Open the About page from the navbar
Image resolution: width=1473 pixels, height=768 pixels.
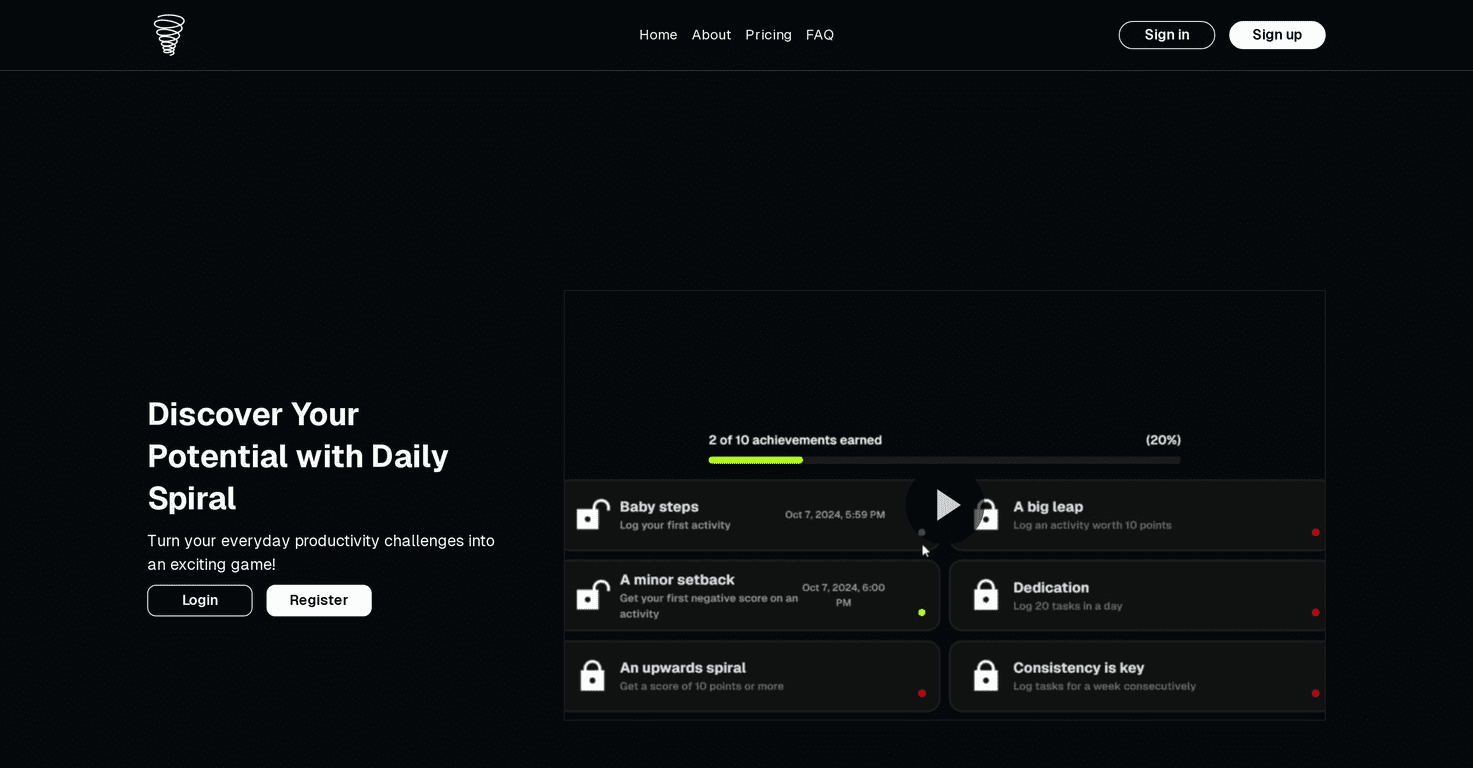coord(711,34)
